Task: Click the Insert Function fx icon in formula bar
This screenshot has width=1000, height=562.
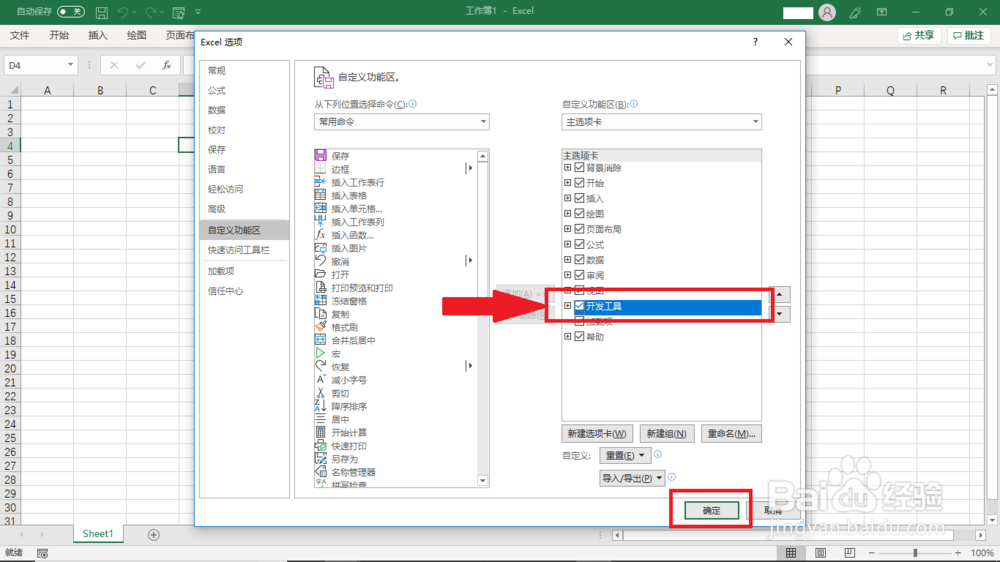Action: [166, 65]
